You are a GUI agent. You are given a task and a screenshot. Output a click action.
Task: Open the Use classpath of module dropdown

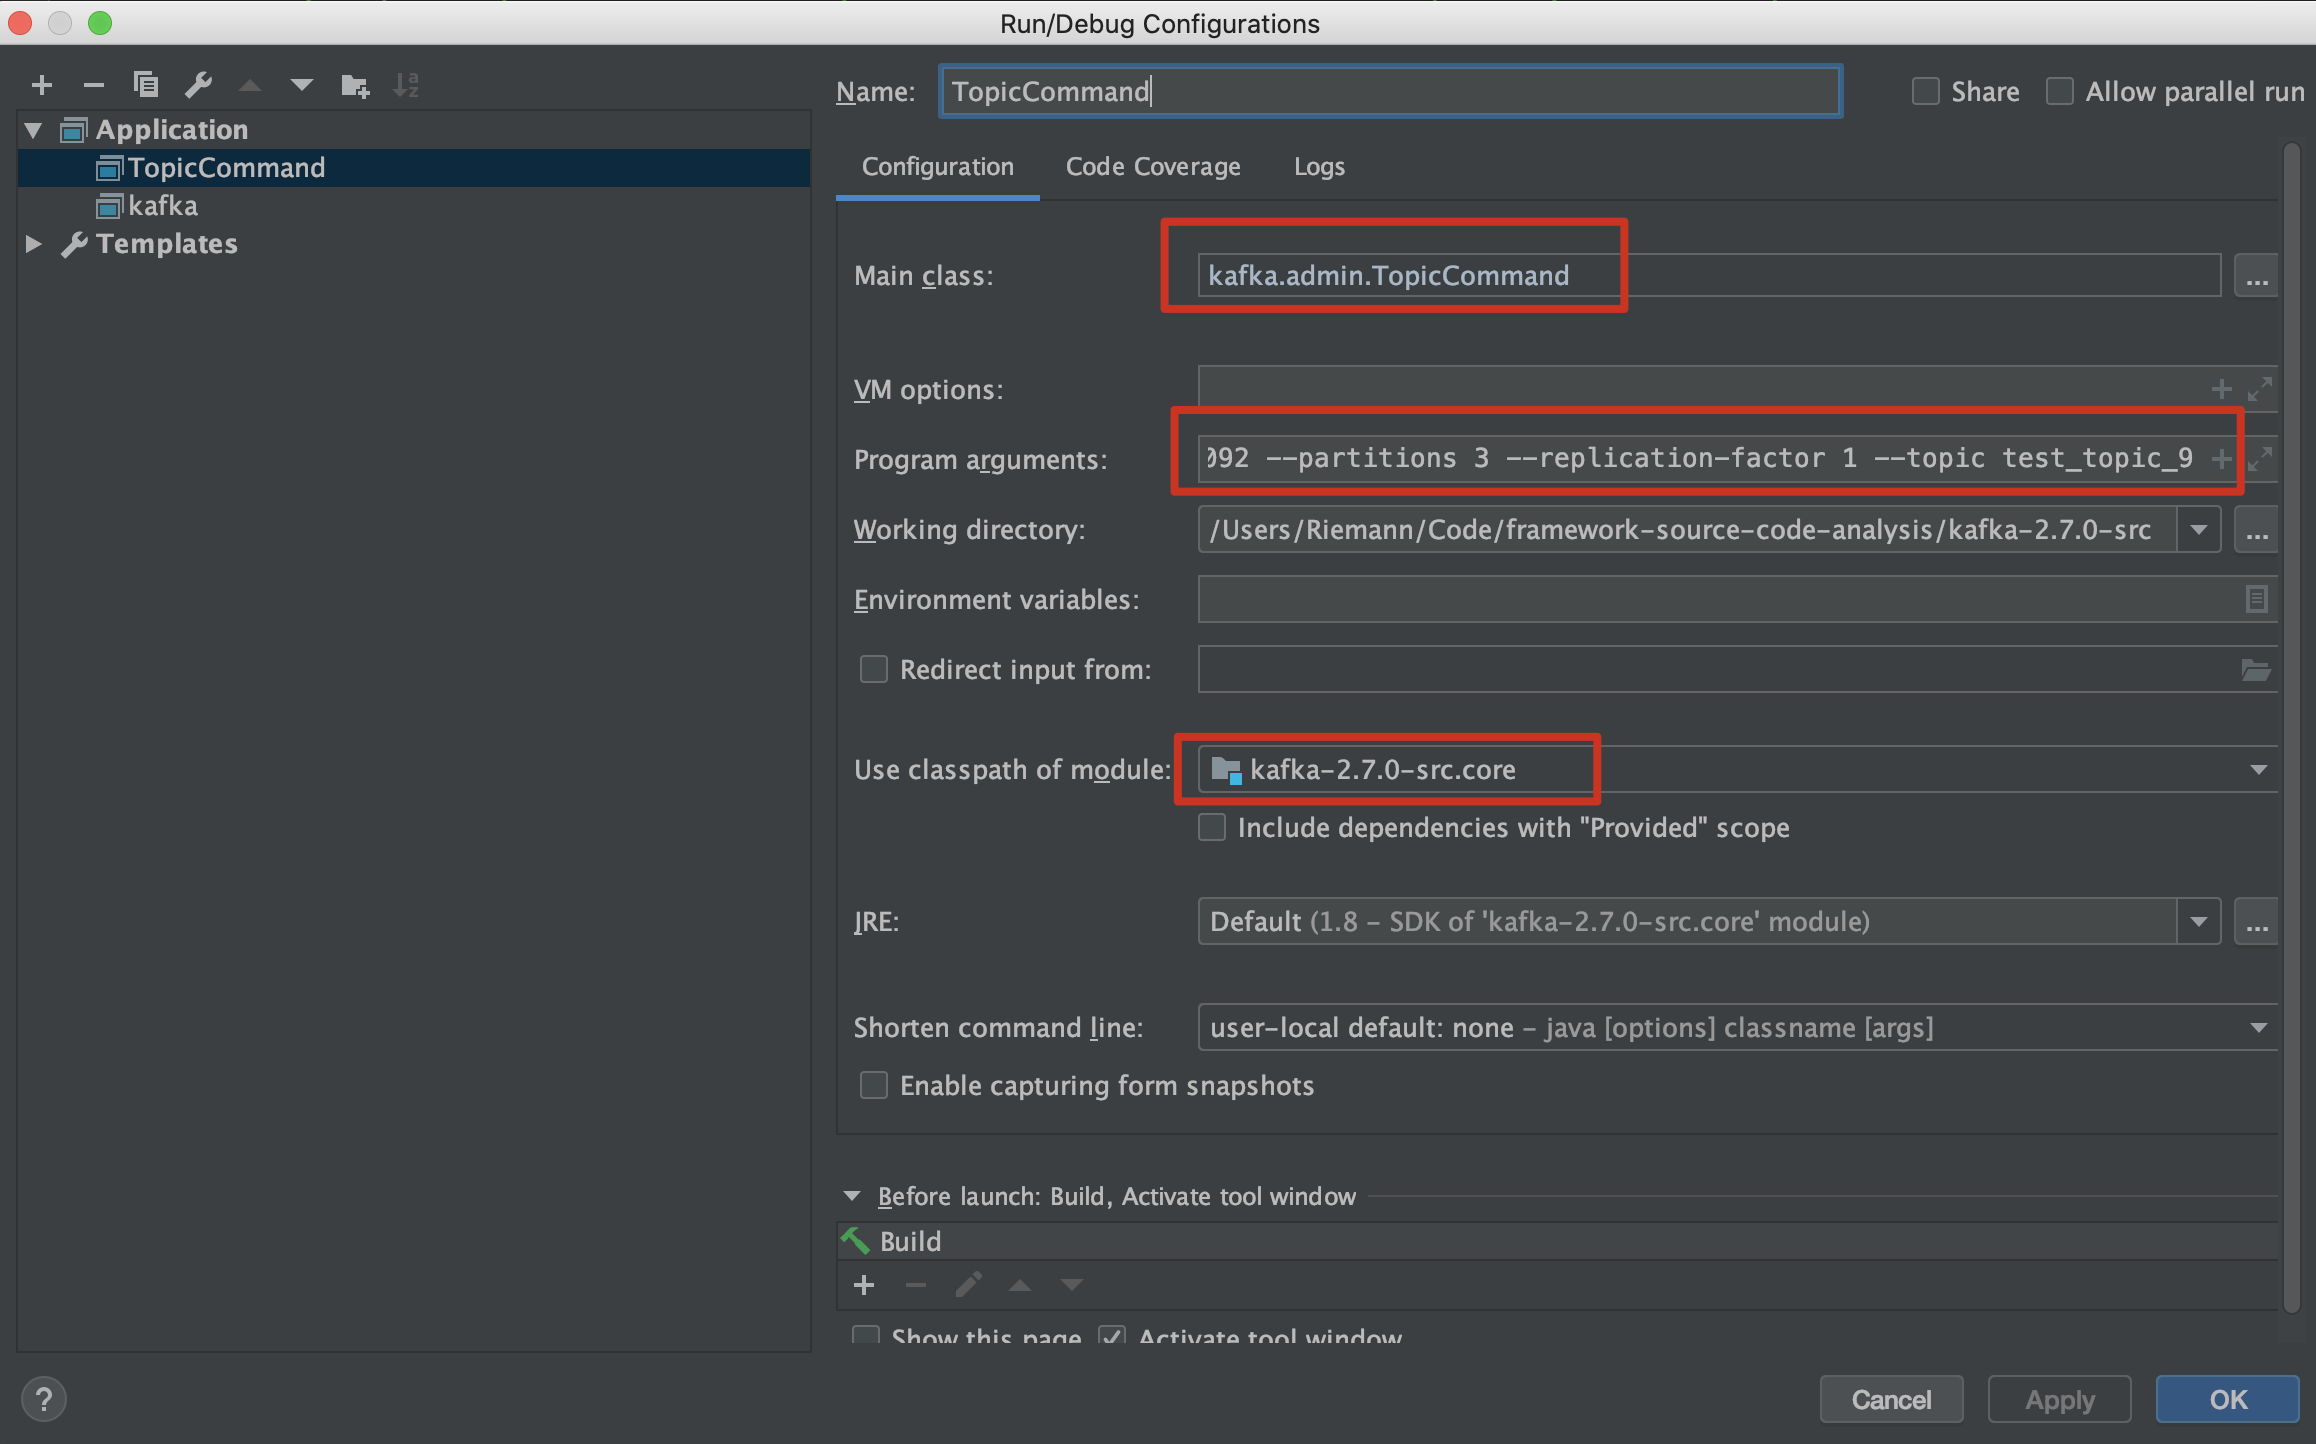pyautogui.click(x=2258, y=769)
